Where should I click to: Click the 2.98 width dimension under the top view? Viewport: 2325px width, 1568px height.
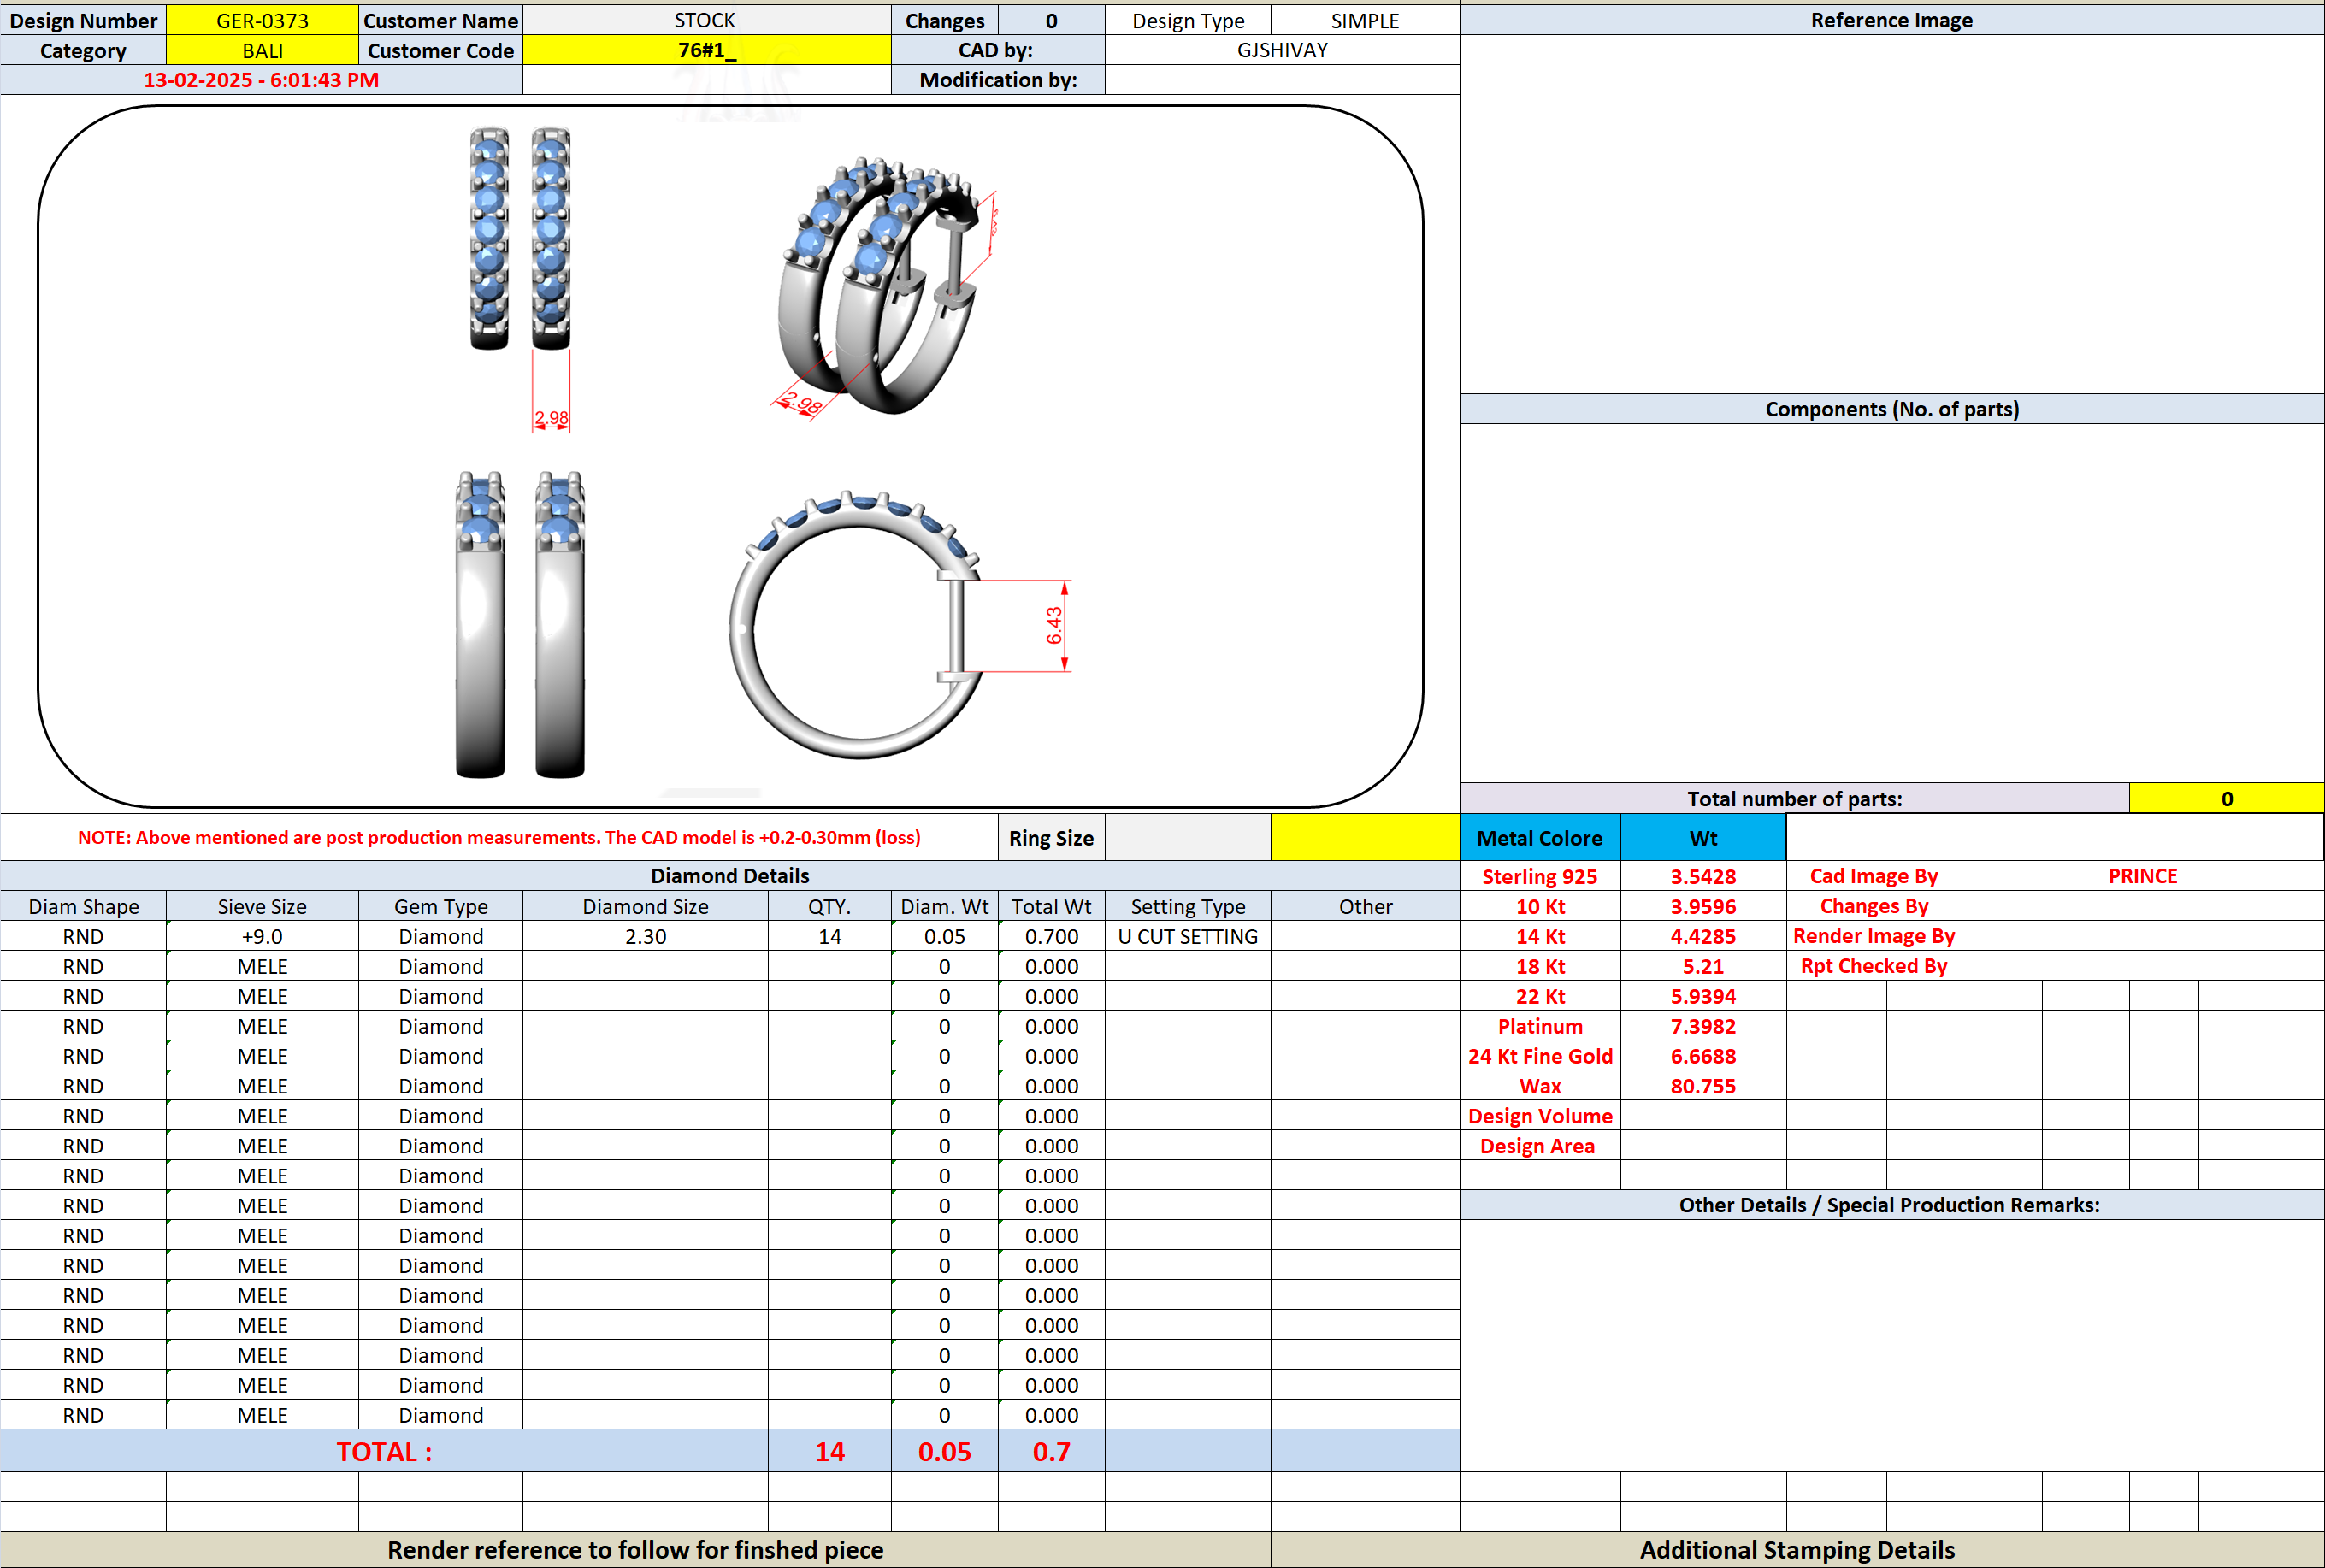coord(551,418)
